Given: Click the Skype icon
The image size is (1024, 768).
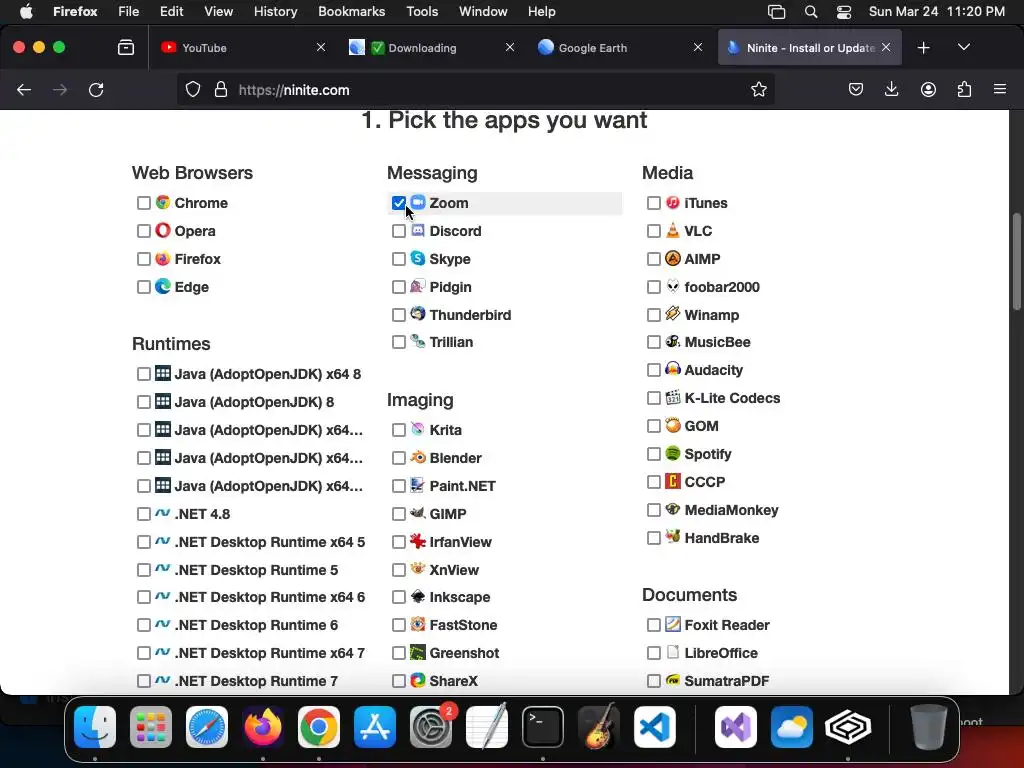Looking at the screenshot, I should pos(418,259).
